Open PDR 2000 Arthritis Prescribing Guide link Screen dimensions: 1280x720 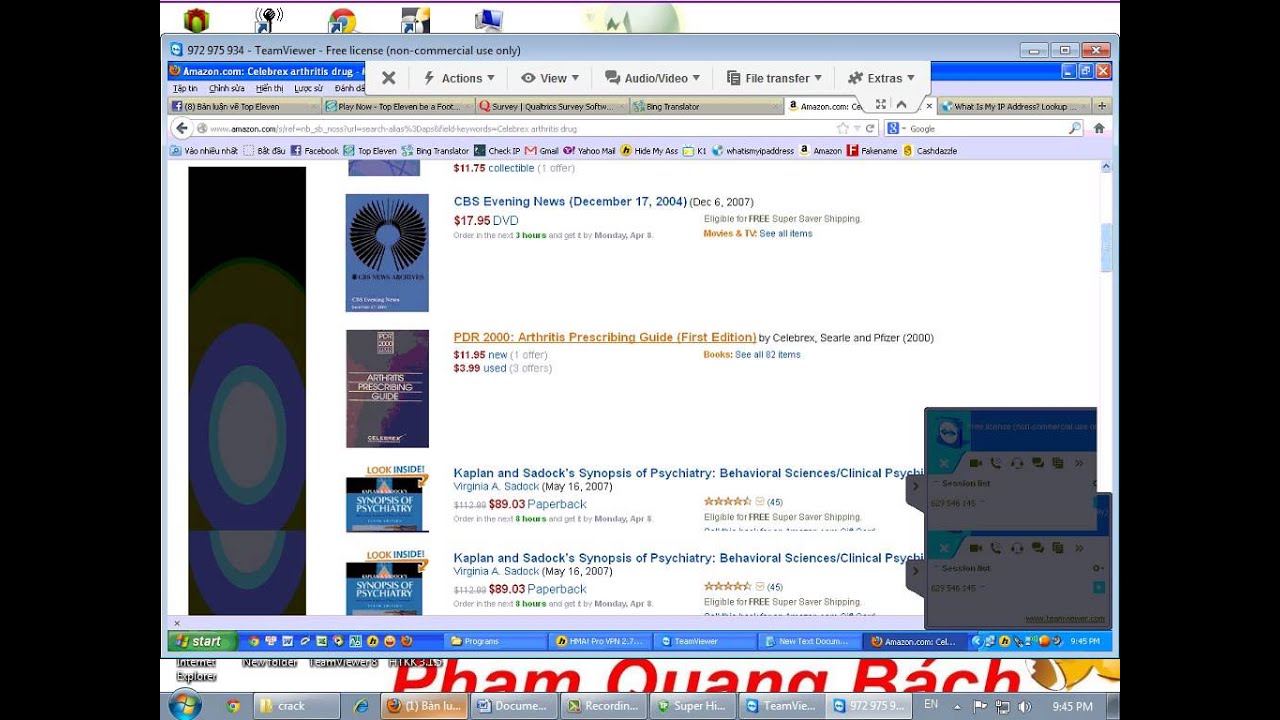pyautogui.click(x=604, y=338)
